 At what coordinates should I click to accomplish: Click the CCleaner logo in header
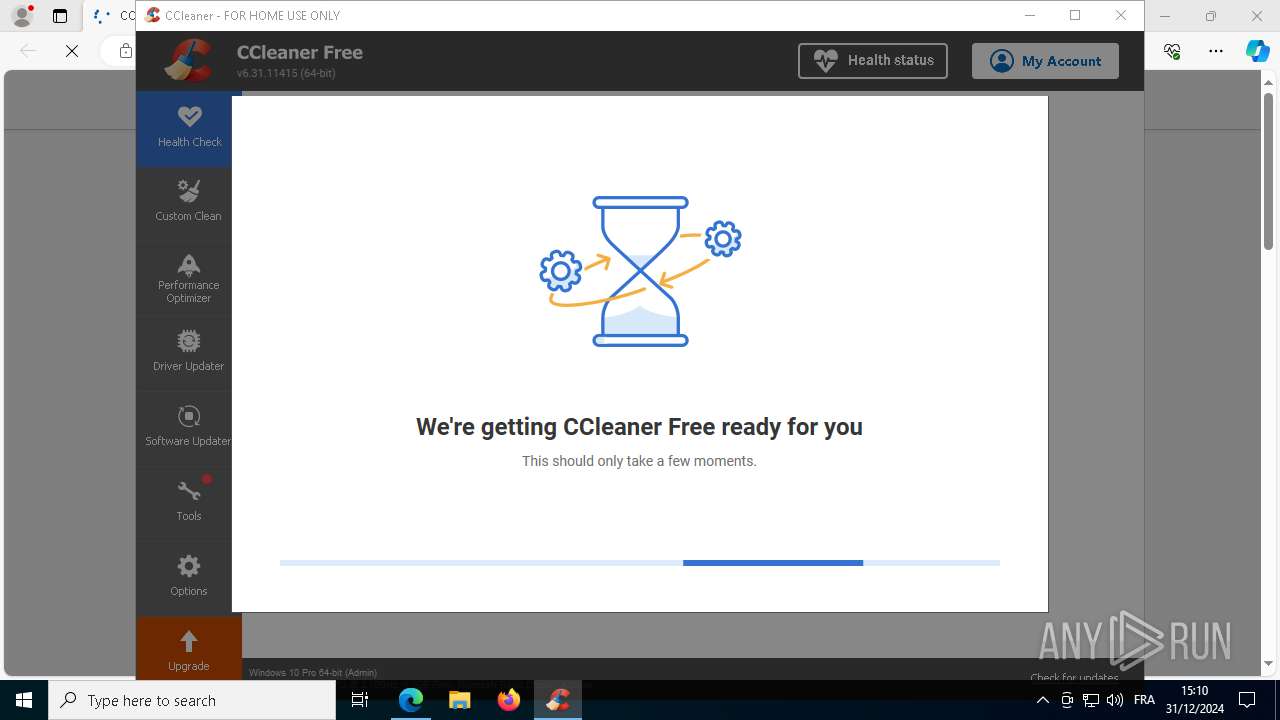[x=189, y=61]
